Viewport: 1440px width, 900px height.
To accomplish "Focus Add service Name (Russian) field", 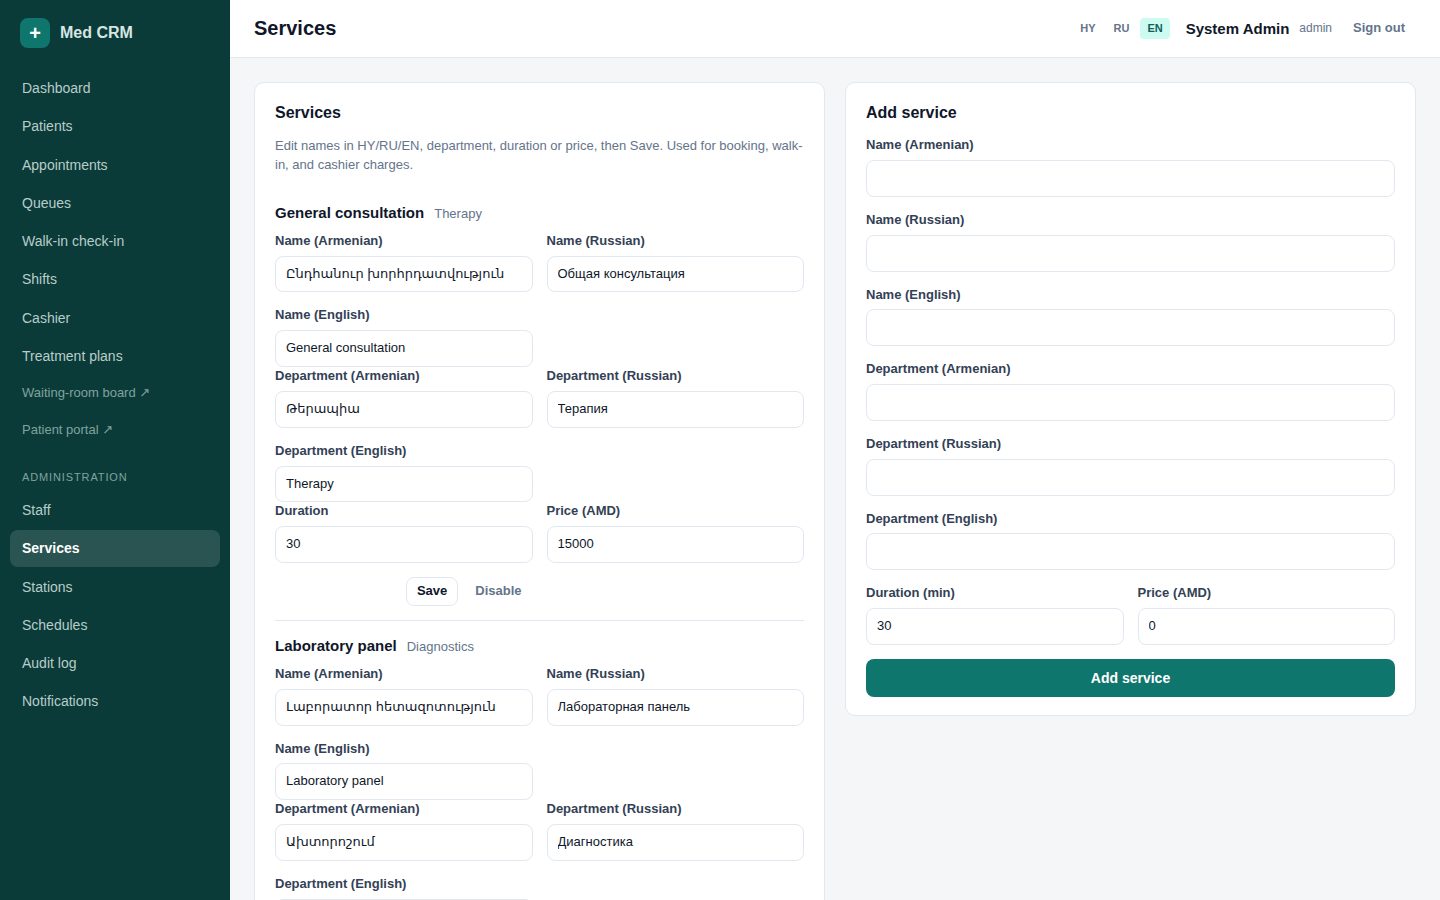I will click(1130, 253).
